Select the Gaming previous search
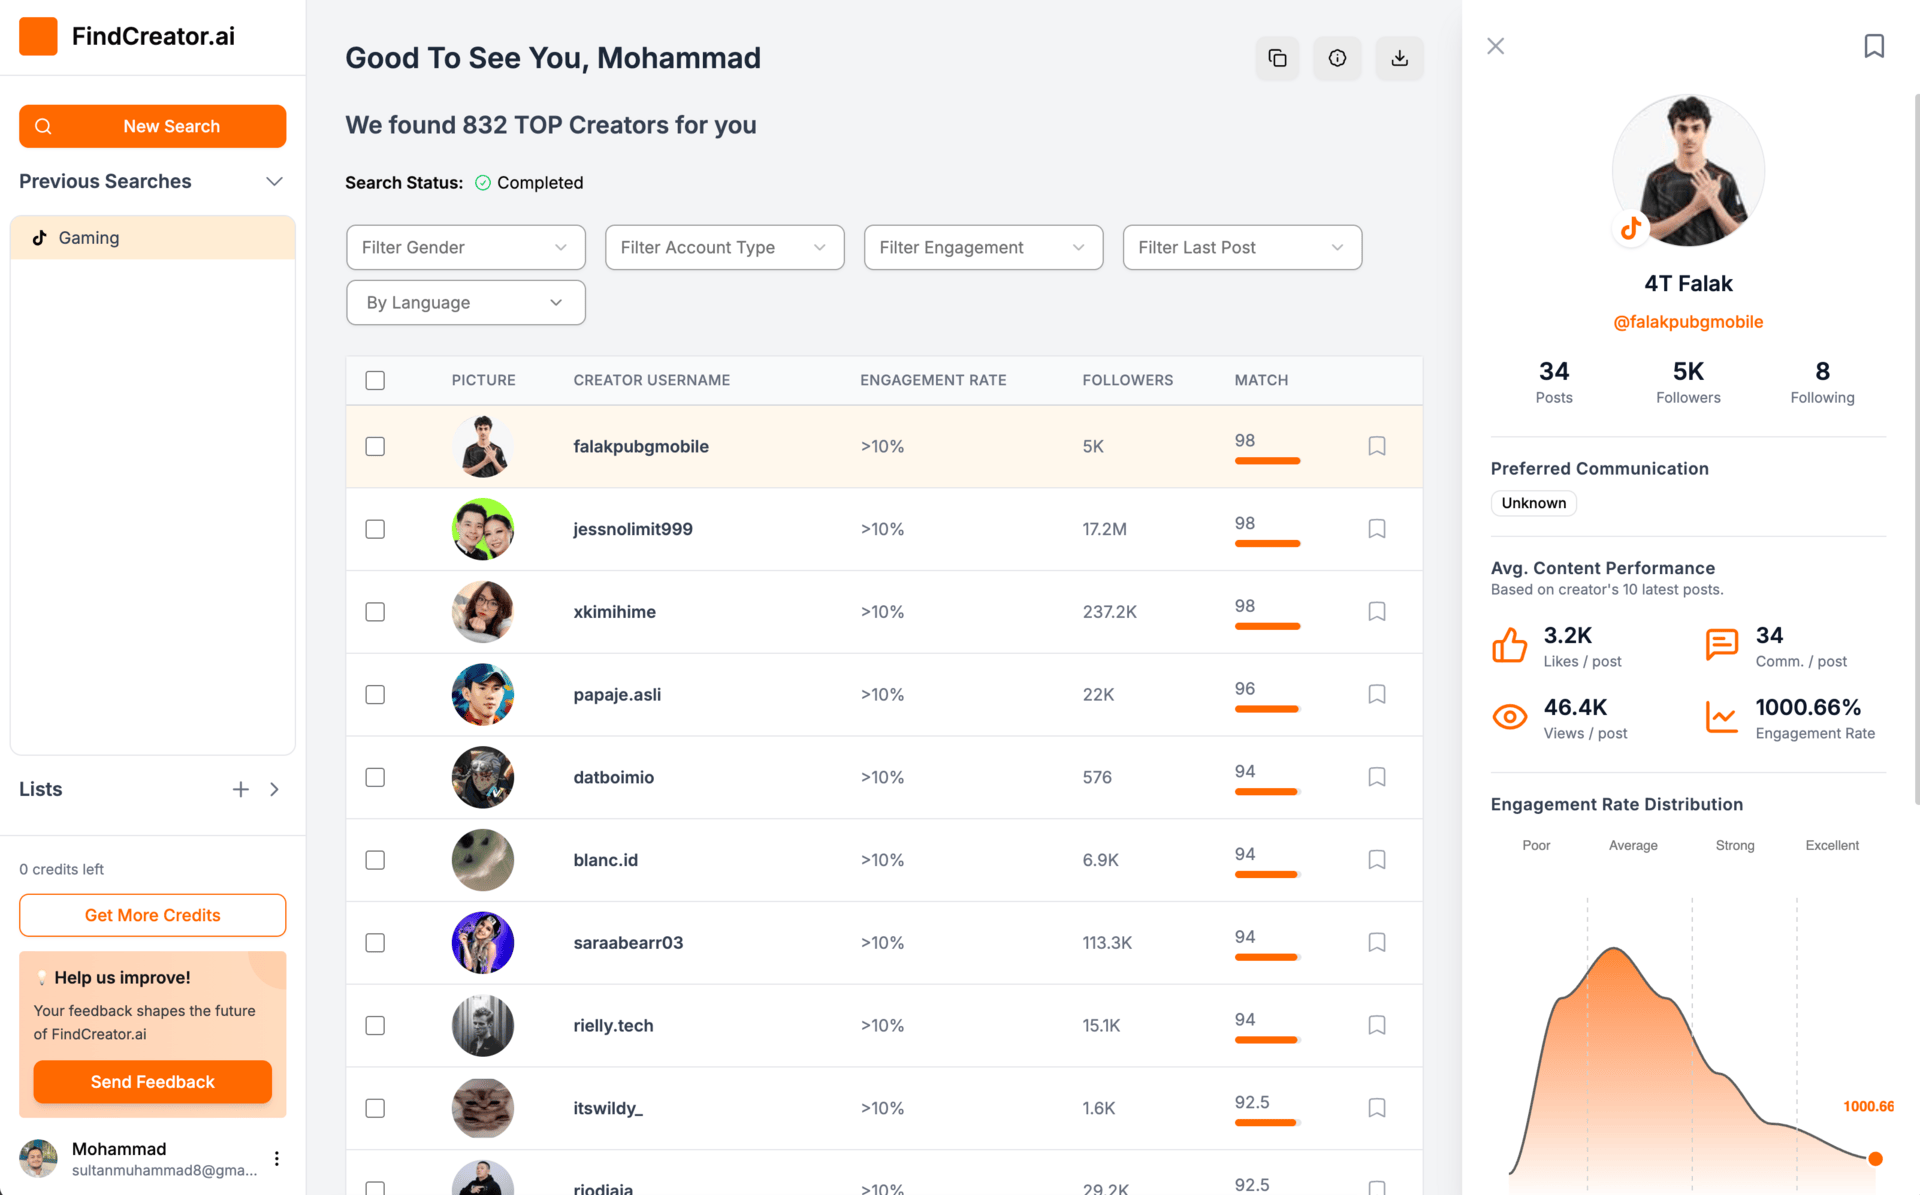This screenshot has width=1920, height=1195. tap(89, 238)
